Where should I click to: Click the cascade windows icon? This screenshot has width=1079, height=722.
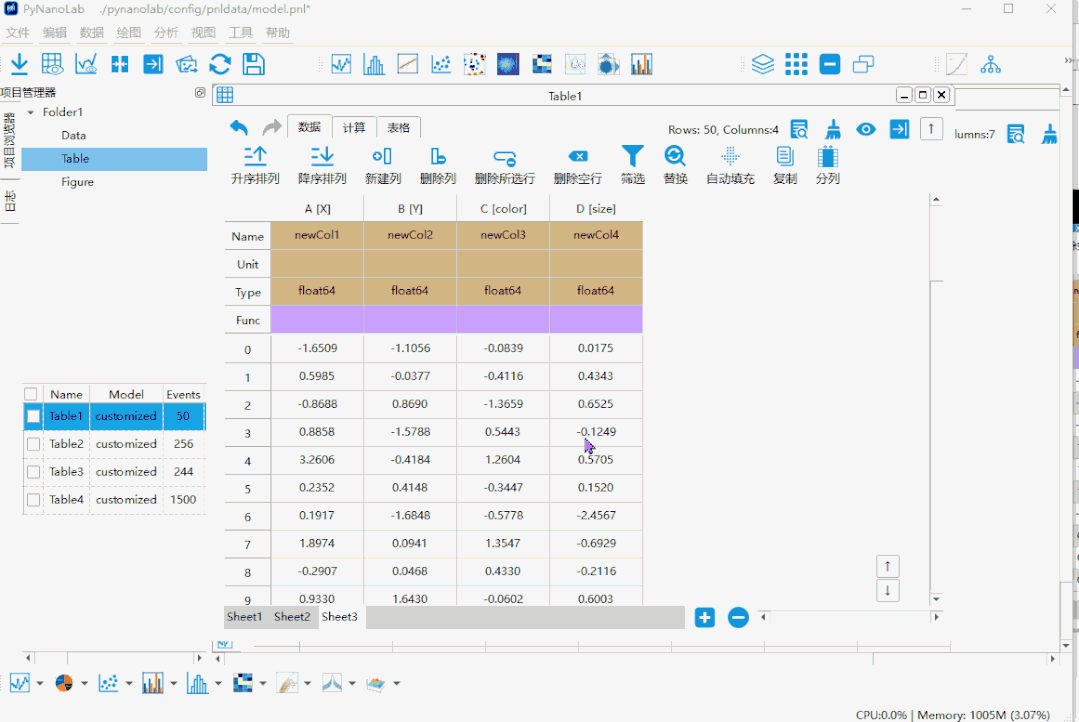pyautogui.click(x=863, y=64)
